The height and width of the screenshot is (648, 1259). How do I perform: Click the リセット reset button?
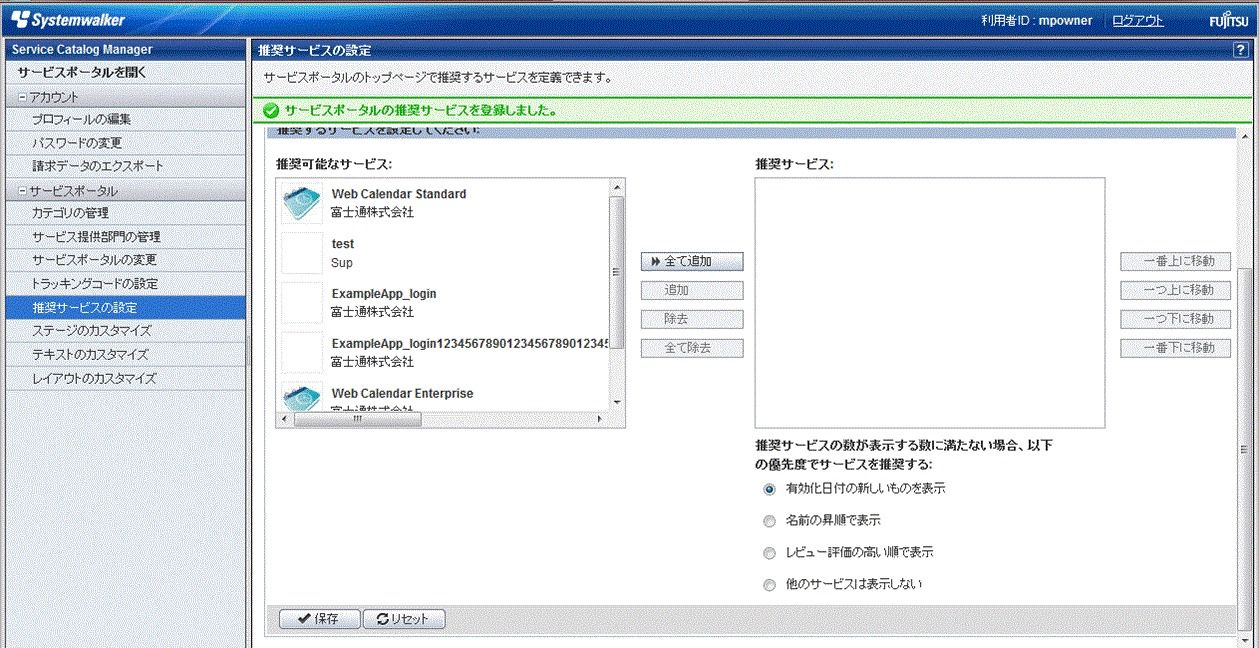coord(404,619)
